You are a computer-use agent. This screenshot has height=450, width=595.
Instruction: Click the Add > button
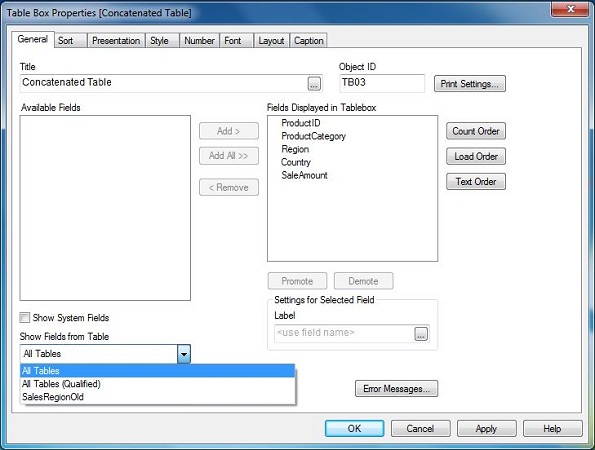pyautogui.click(x=229, y=131)
